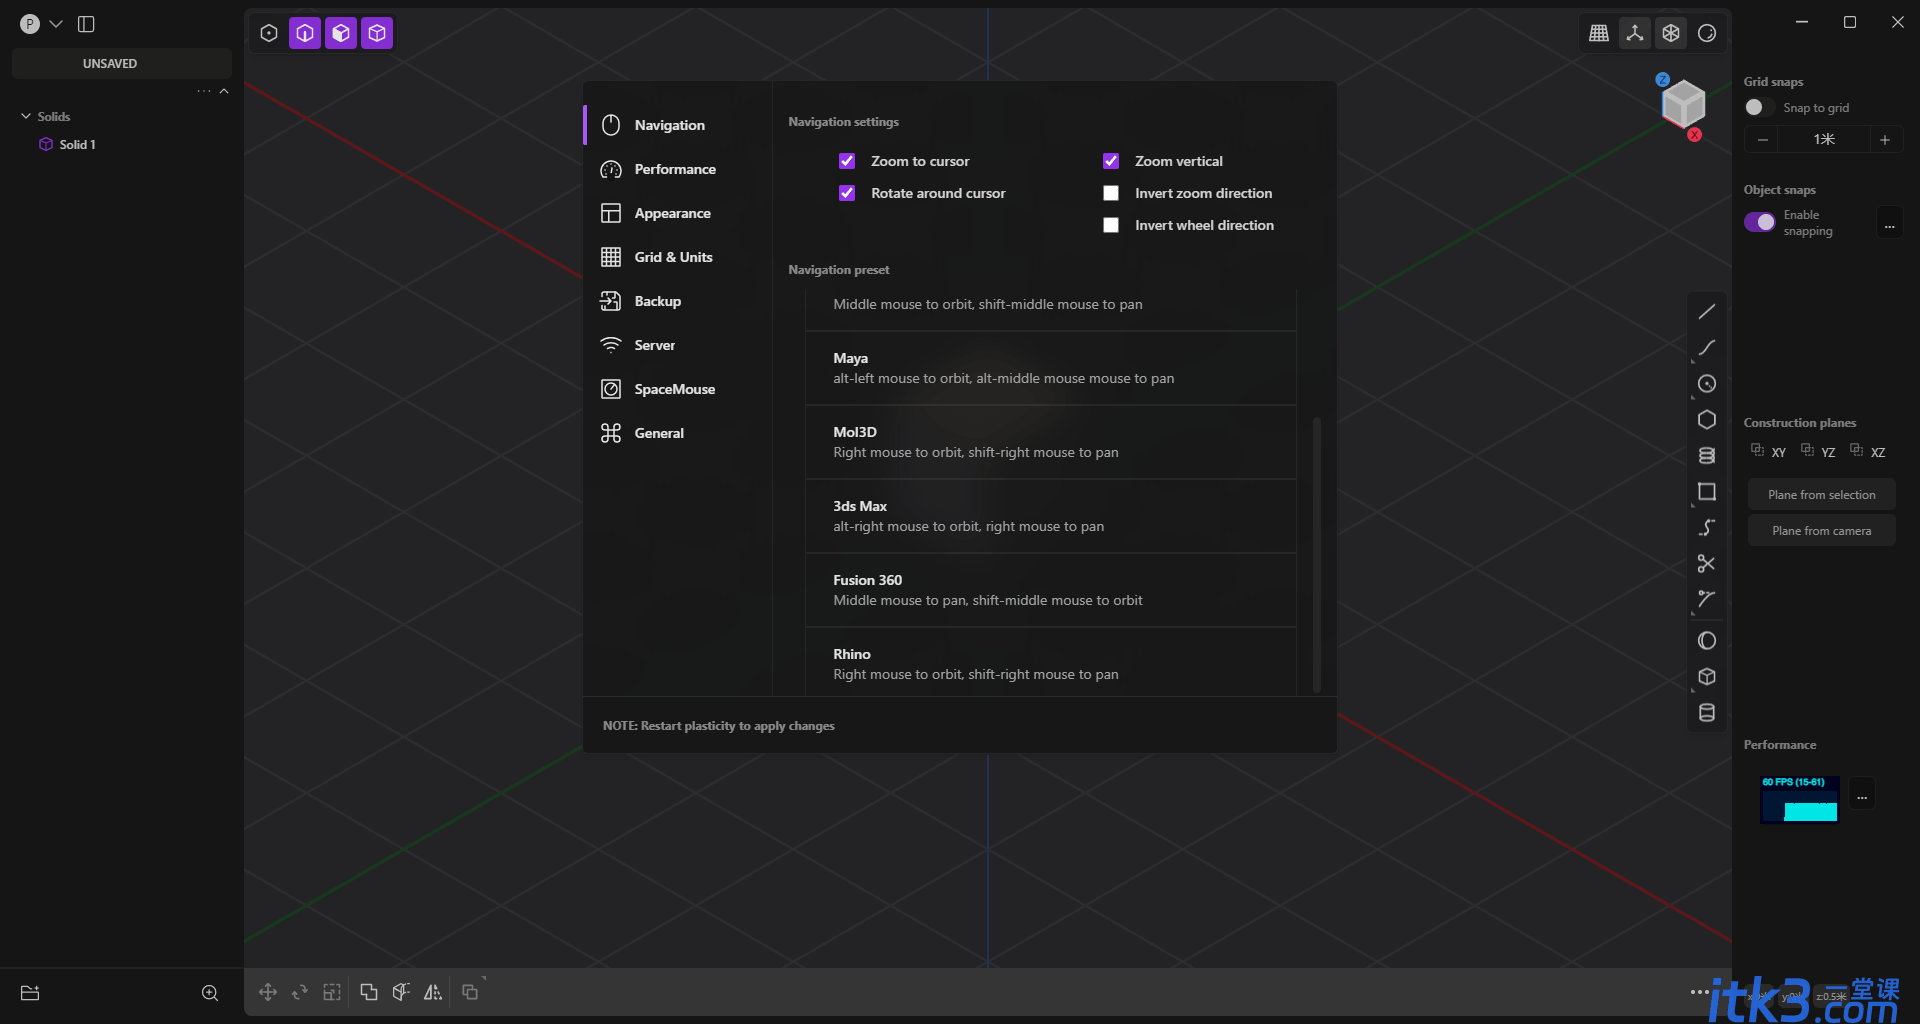Open the Performance settings tab
This screenshot has width=1920, height=1024.
pyautogui.click(x=678, y=169)
